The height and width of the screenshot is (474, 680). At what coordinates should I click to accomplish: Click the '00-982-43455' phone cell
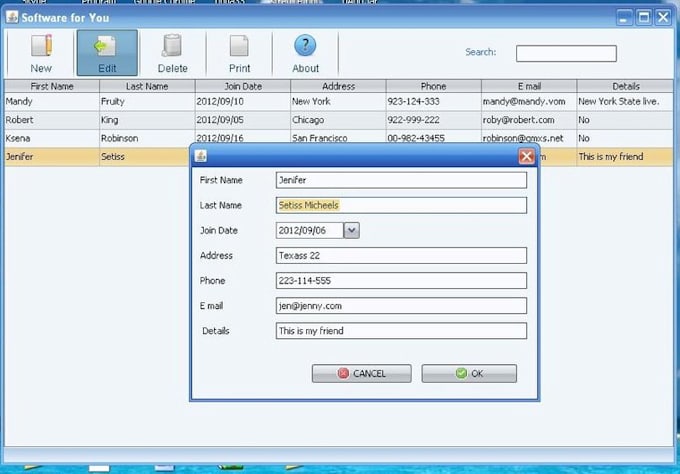[433, 137]
